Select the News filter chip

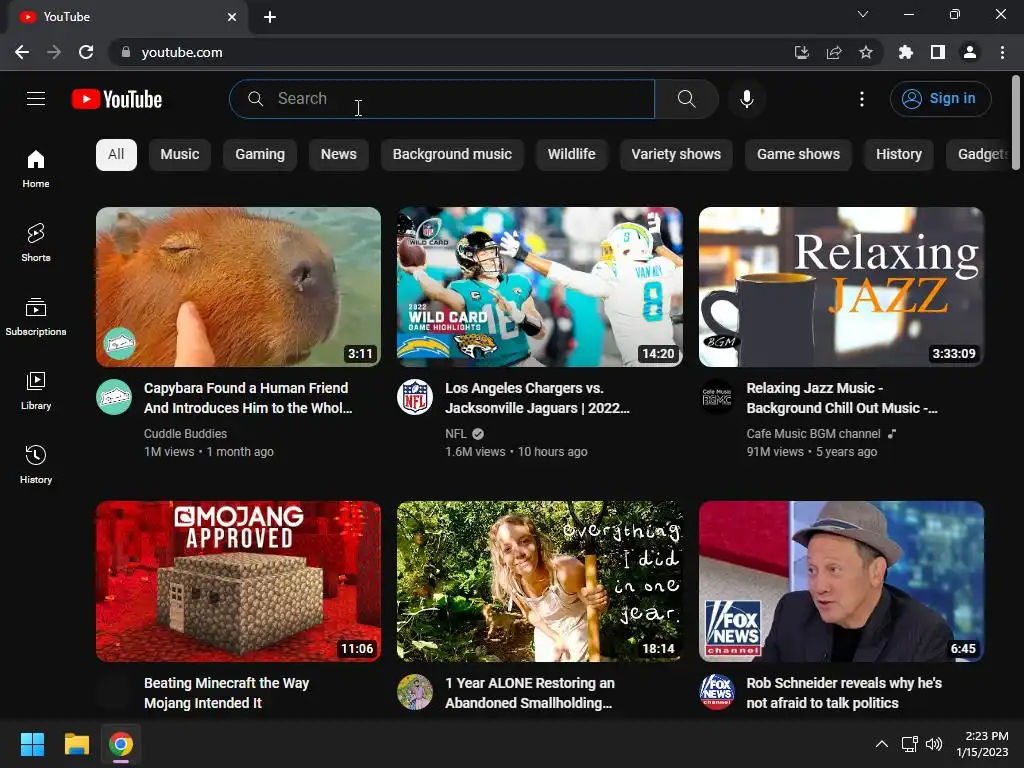[x=338, y=155]
